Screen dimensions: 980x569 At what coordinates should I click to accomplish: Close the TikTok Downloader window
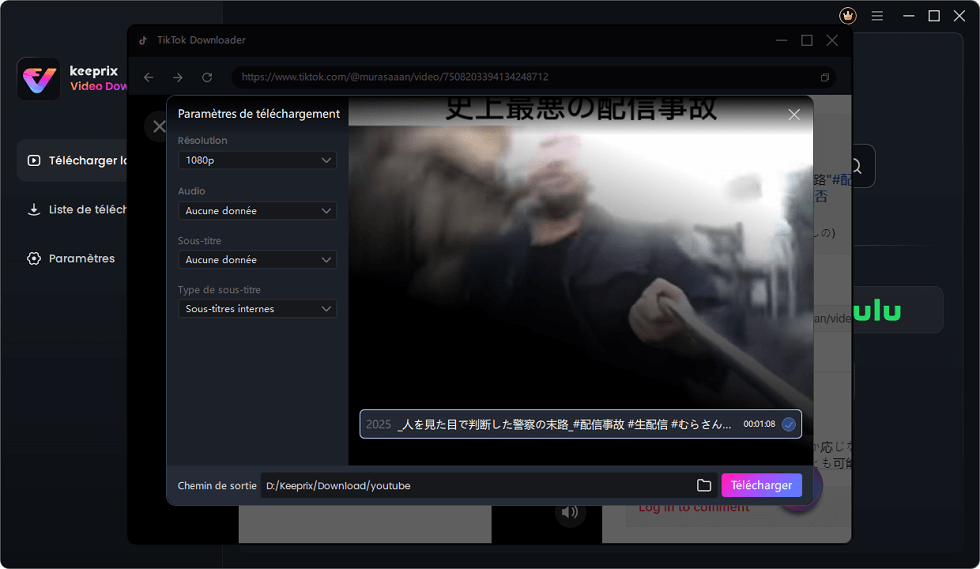(832, 41)
